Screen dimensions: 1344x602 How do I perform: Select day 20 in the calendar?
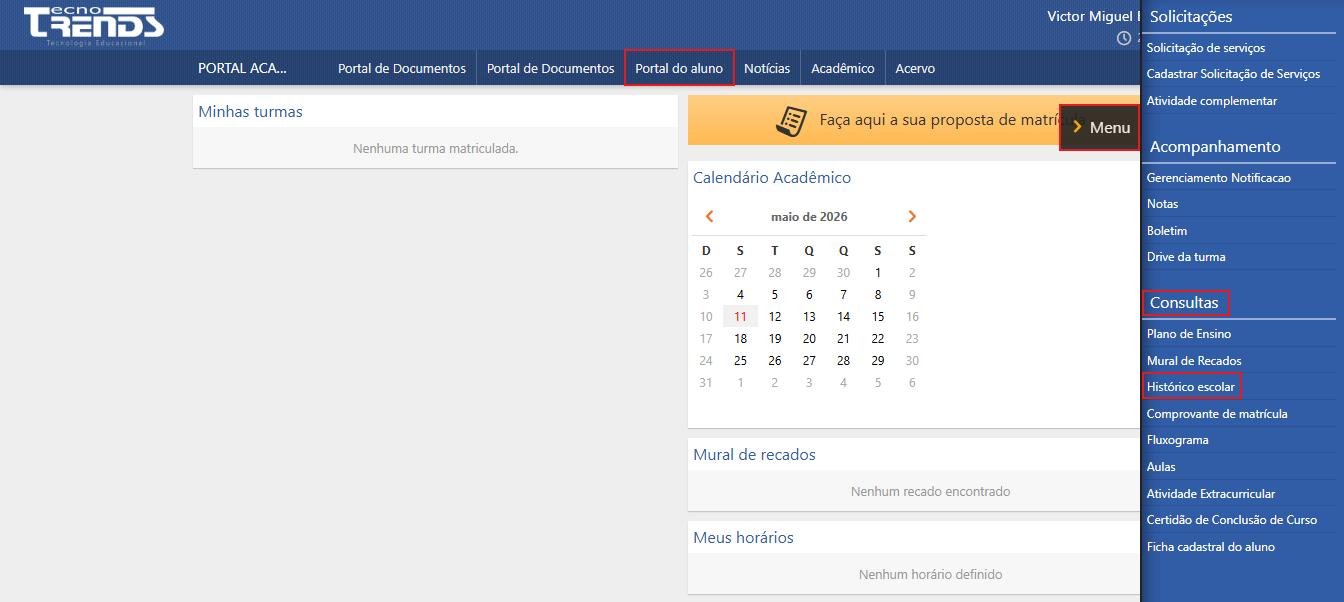tap(809, 338)
